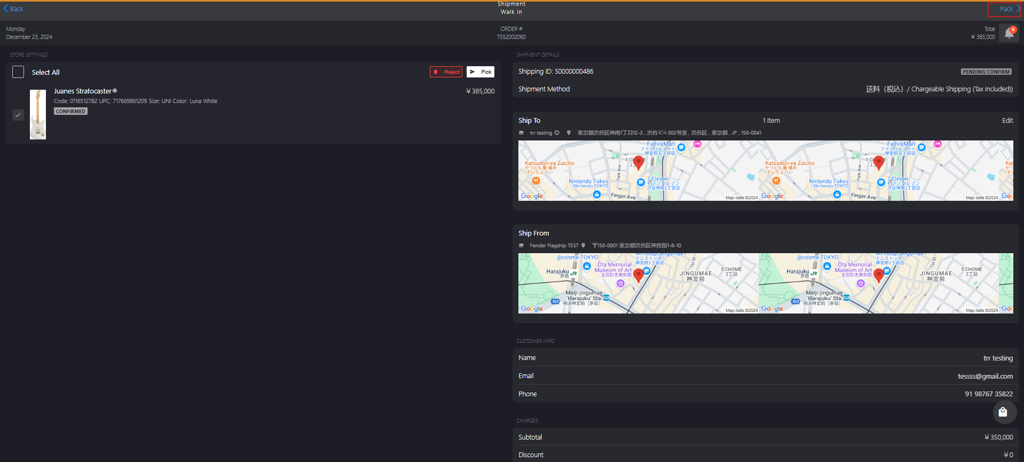
Task: Click the Ship To Tokyo address text
Action: [x=669, y=133]
